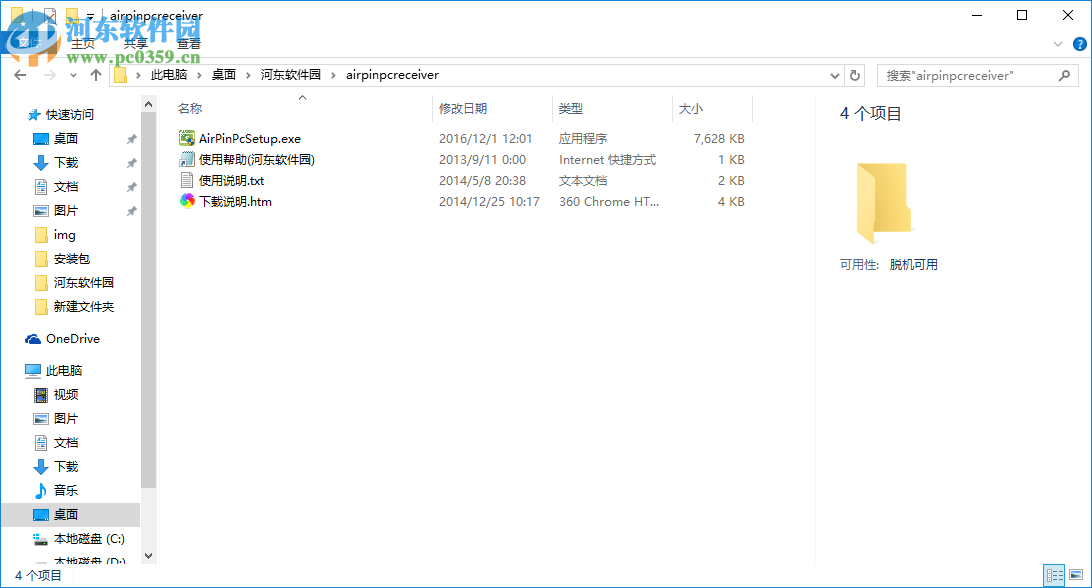The height and width of the screenshot is (588, 1092).
Task: Go up one folder level
Action: (x=95, y=75)
